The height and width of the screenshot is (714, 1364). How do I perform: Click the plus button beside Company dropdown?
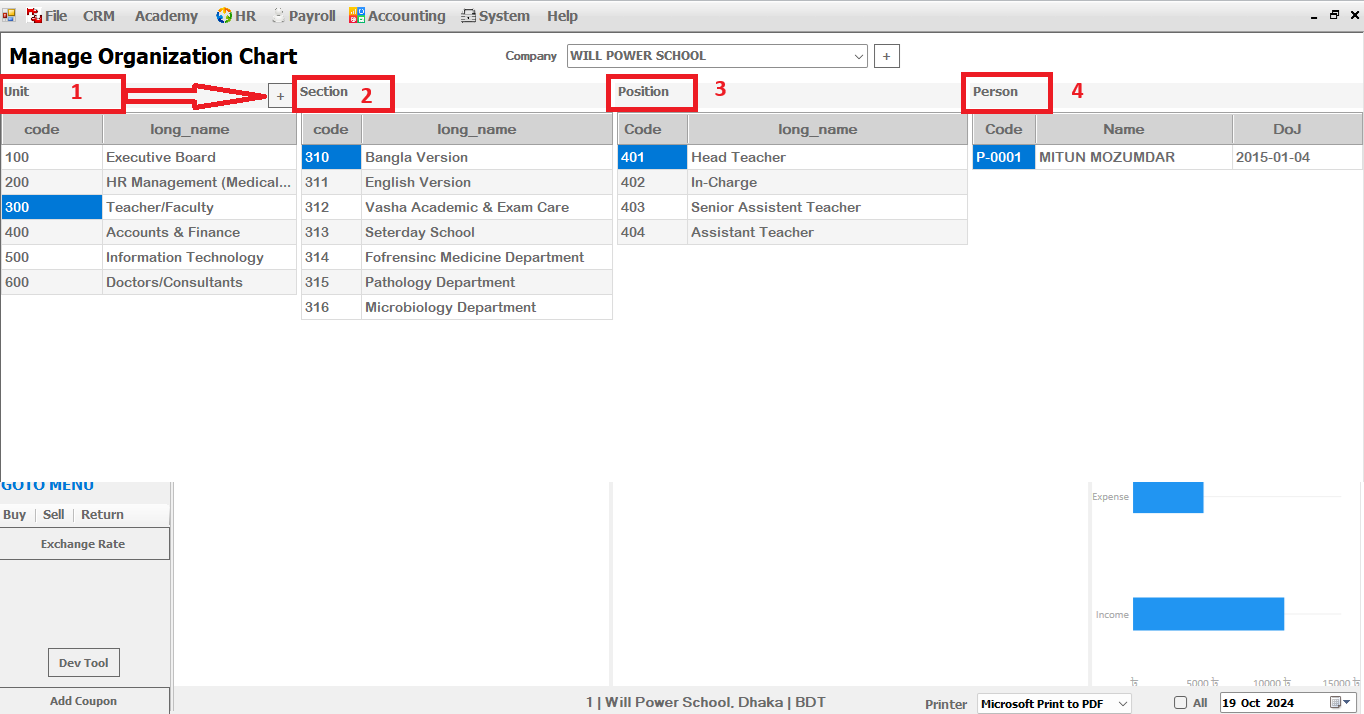pos(887,57)
